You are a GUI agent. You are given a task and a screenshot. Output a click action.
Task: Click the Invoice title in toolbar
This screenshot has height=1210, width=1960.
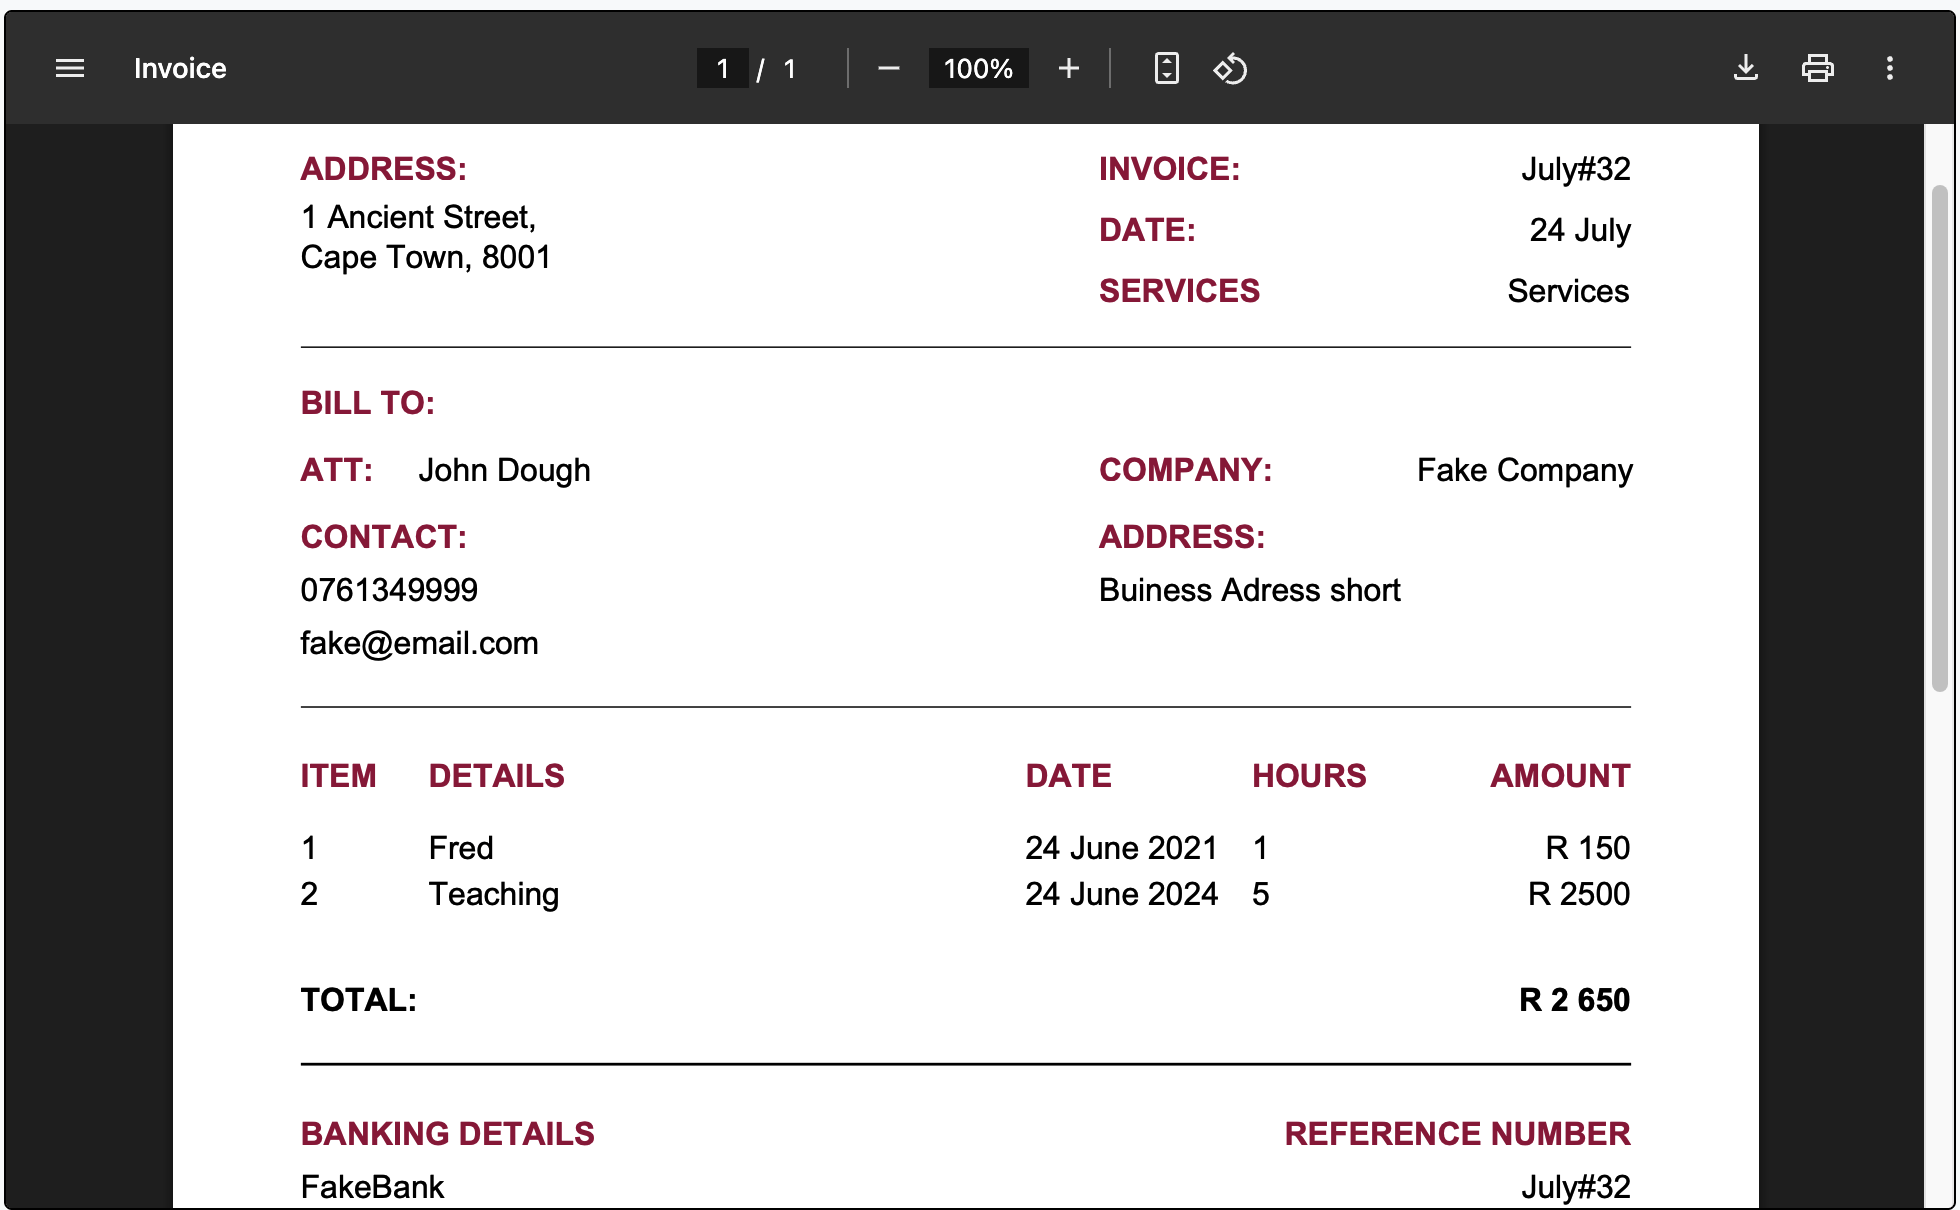click(x=180, y=68)
